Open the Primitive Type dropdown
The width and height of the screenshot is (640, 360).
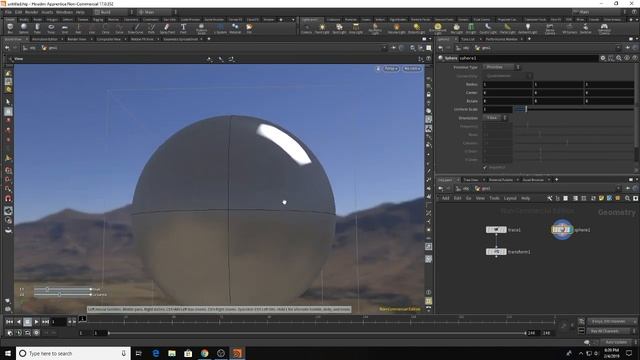[x=502, y=67]
